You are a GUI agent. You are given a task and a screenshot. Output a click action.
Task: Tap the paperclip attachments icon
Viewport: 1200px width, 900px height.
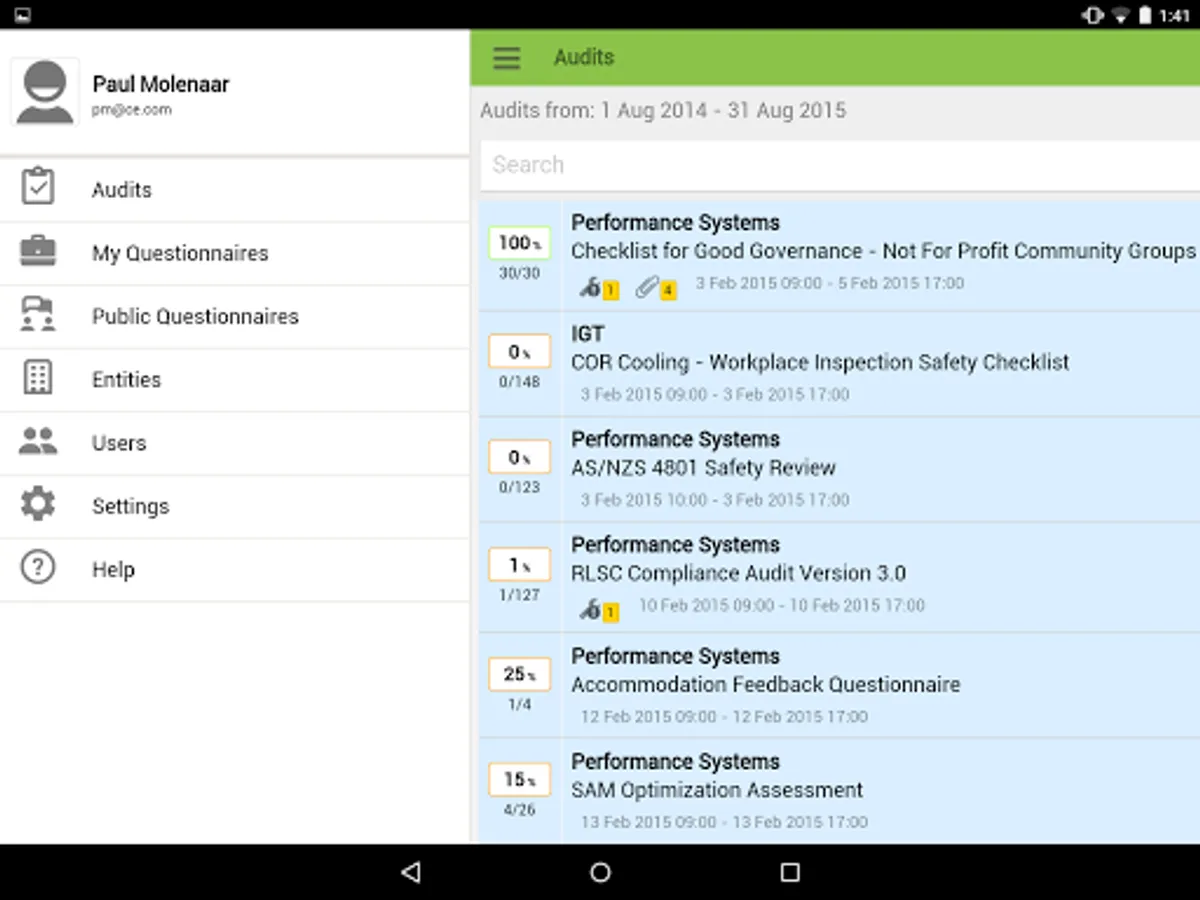click(x=649, y=288)
